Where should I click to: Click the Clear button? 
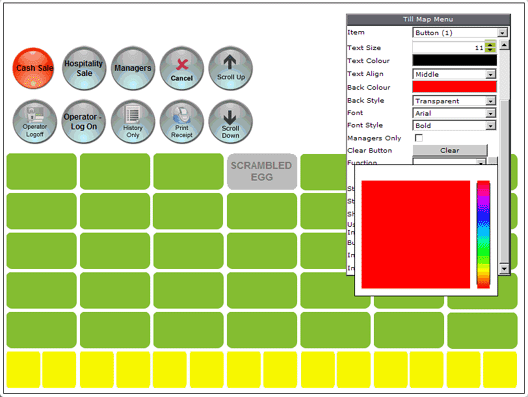coord(450,150)
